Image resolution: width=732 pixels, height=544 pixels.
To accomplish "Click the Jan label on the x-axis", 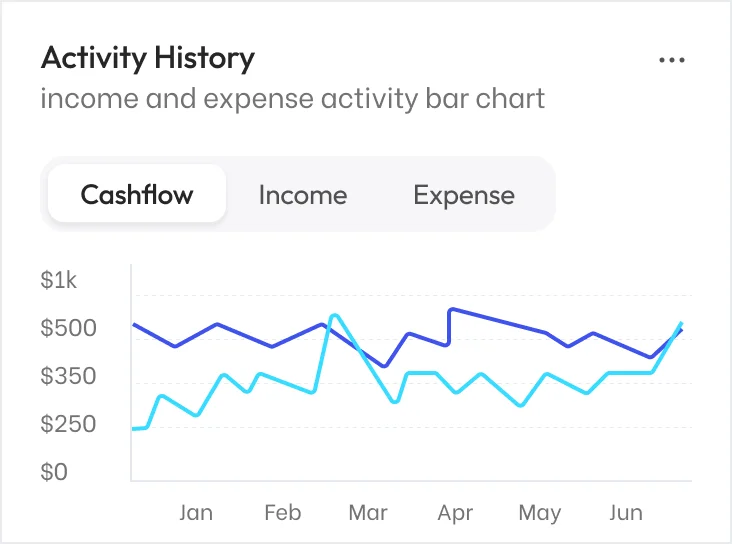I will pyautogui.click(x=196, y=513).
